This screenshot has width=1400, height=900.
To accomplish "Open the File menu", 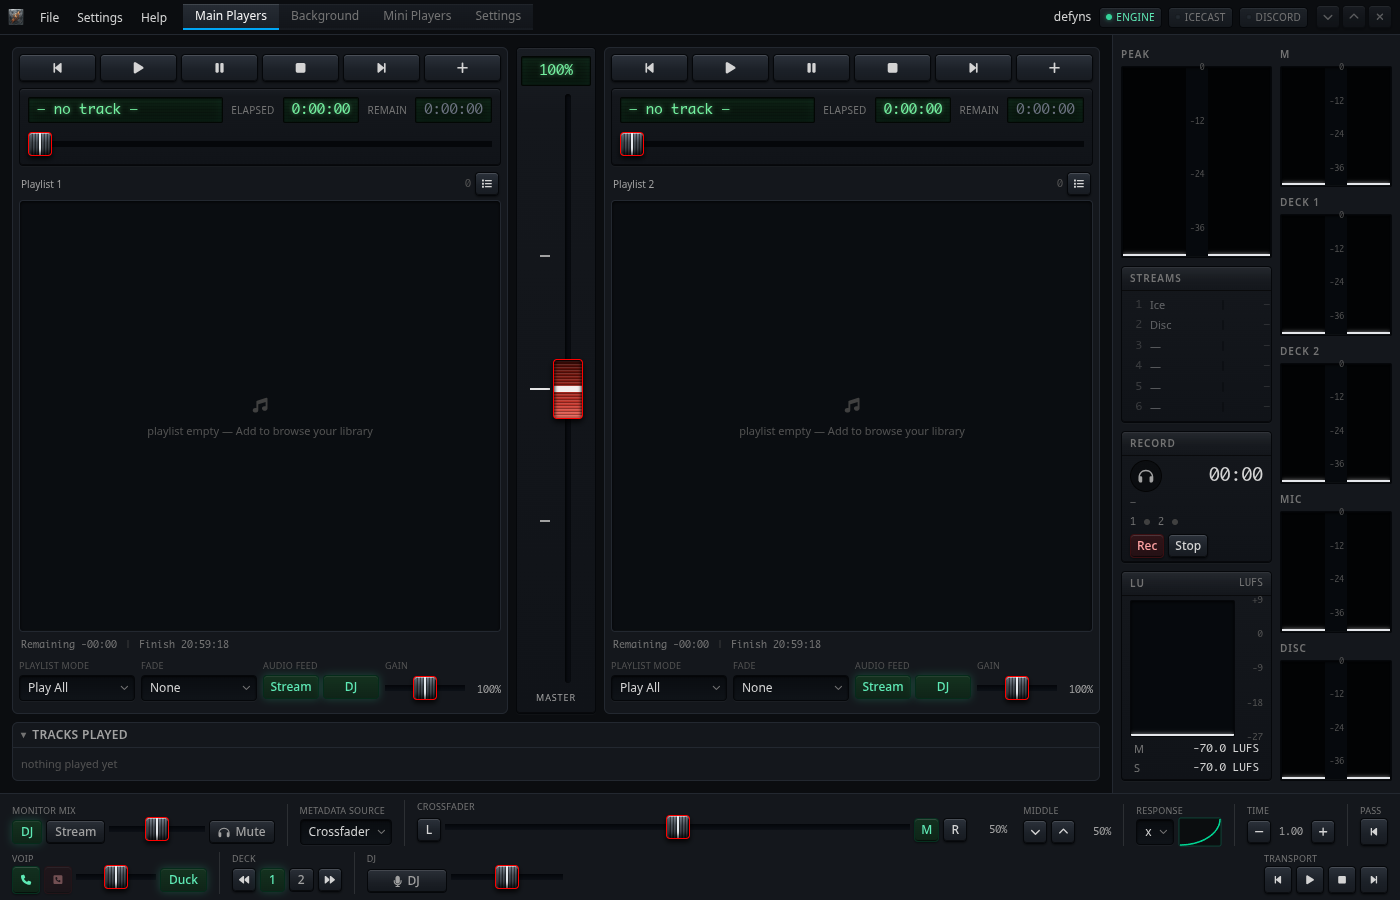I will pyautogui.click(x=49, y=17).
